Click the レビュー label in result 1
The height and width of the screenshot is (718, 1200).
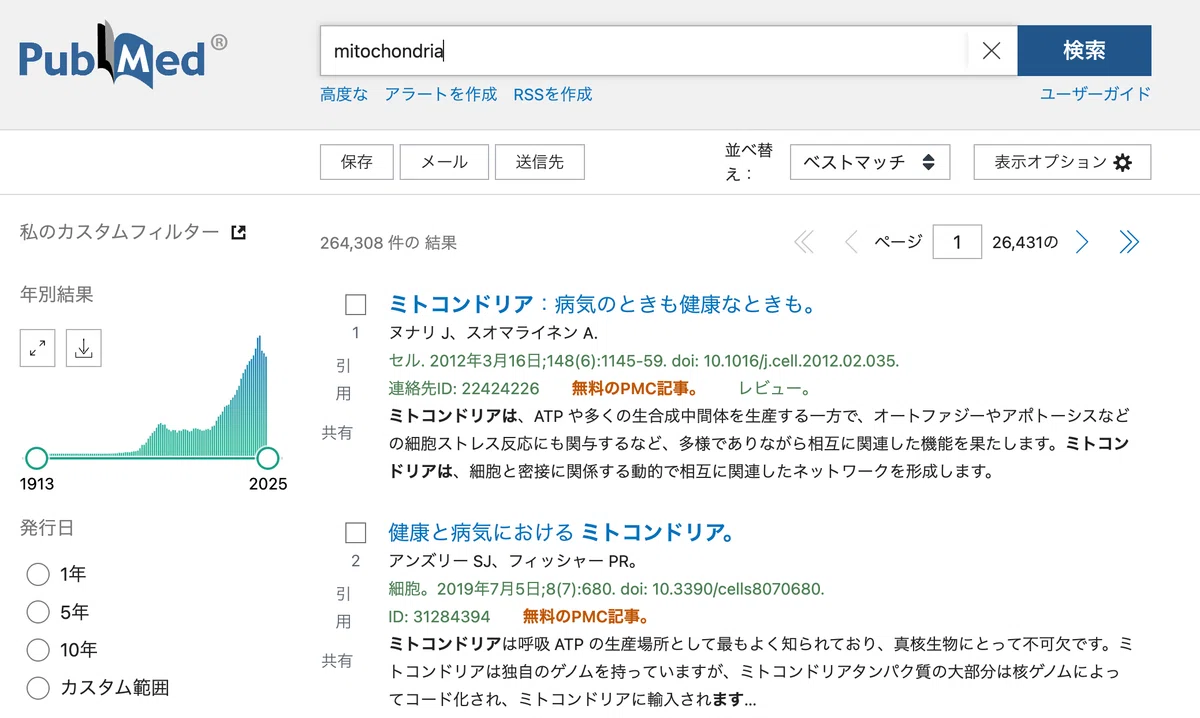click(x=775, y=388)
